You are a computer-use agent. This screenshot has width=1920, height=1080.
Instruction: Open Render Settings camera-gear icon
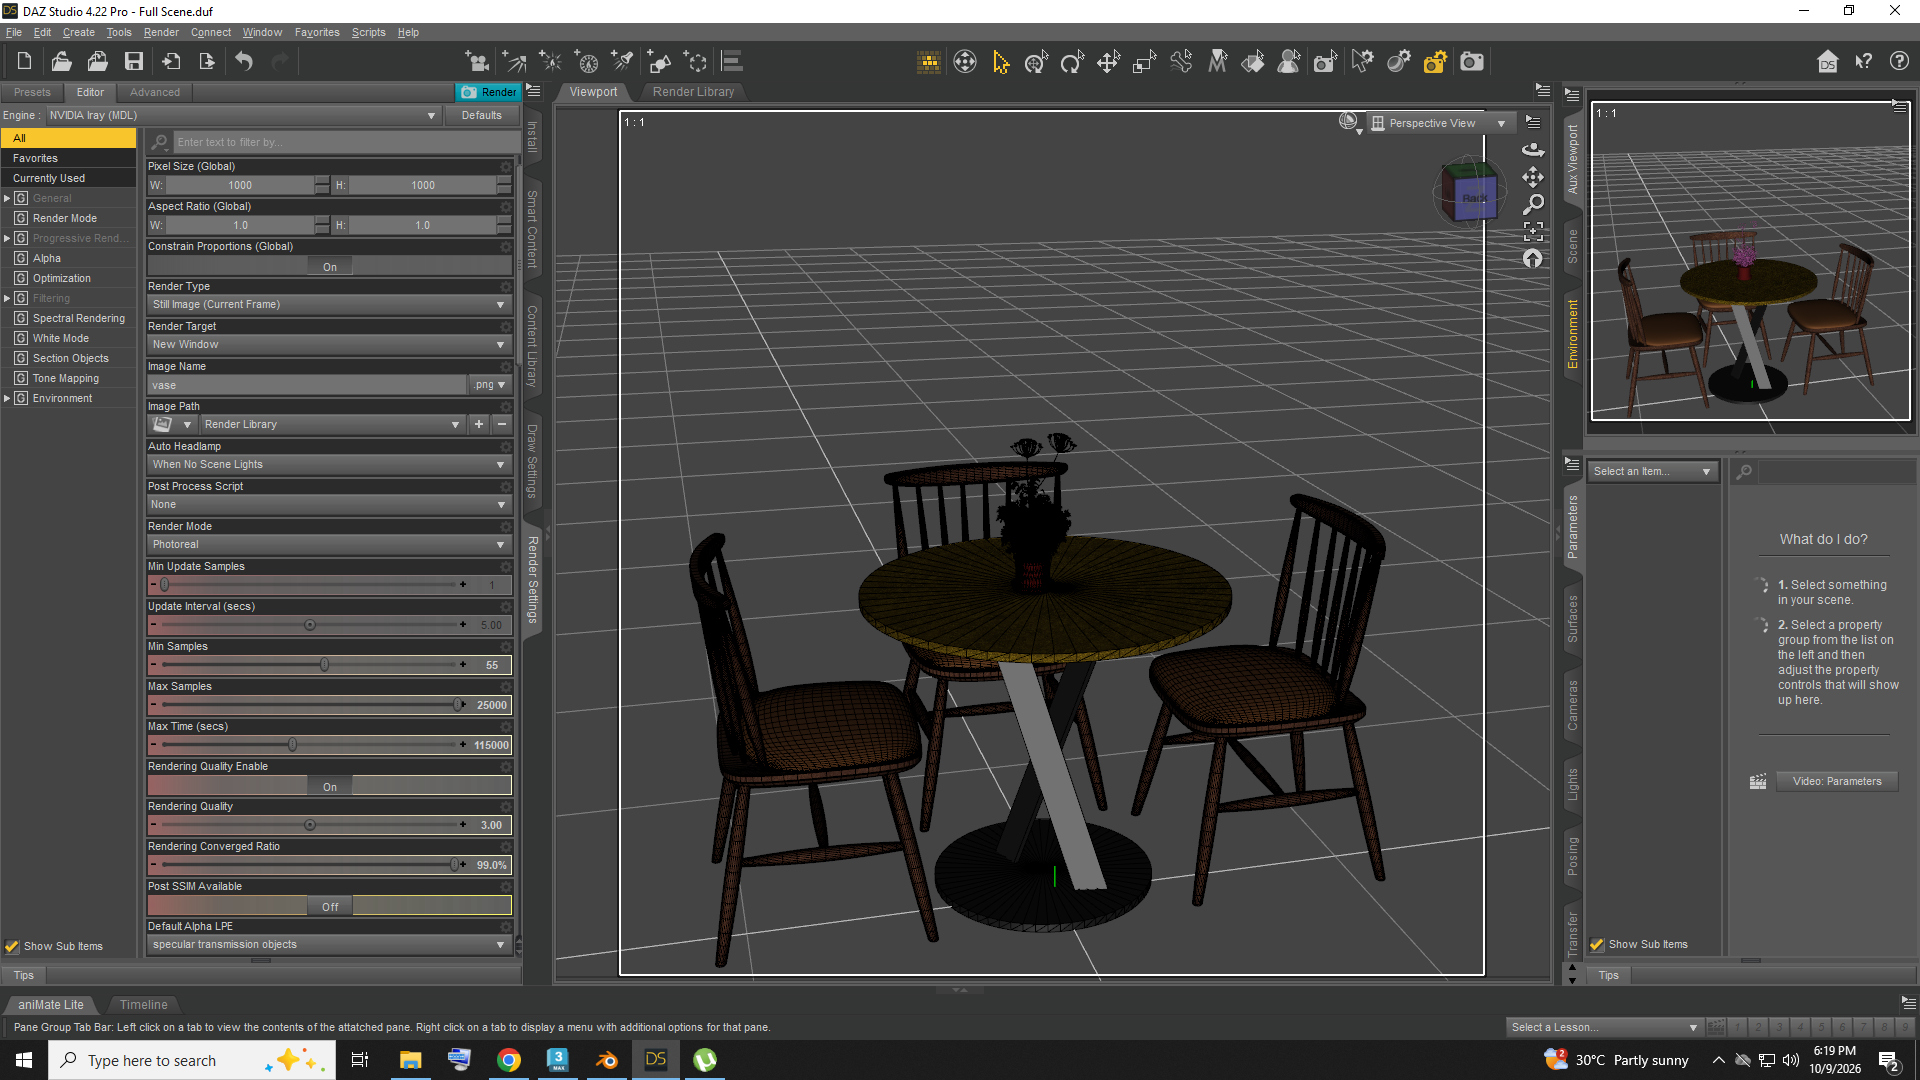point(1435,62)
